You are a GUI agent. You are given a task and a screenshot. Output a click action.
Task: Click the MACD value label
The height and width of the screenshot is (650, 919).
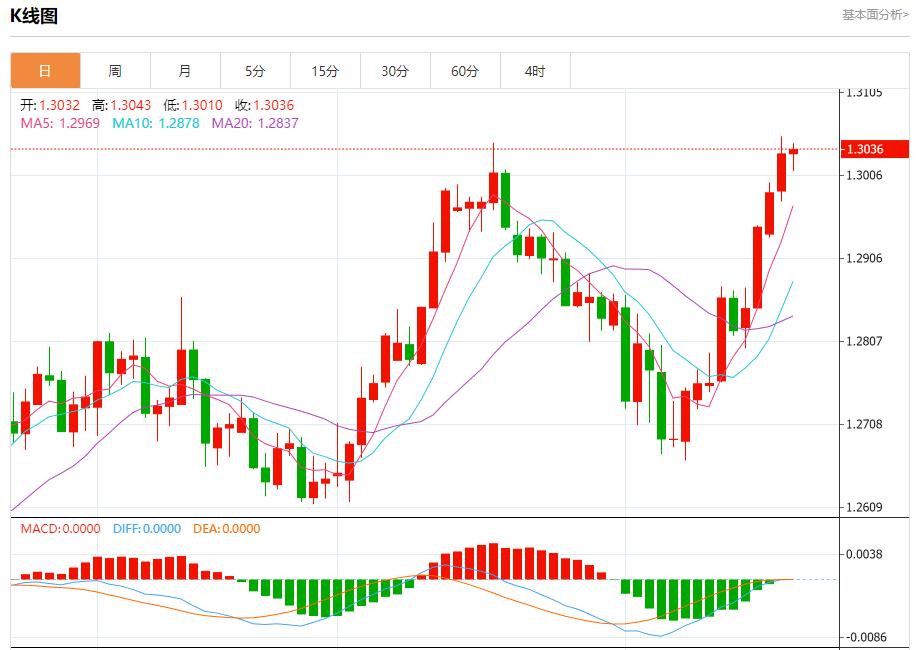click(x=60, y=529)
